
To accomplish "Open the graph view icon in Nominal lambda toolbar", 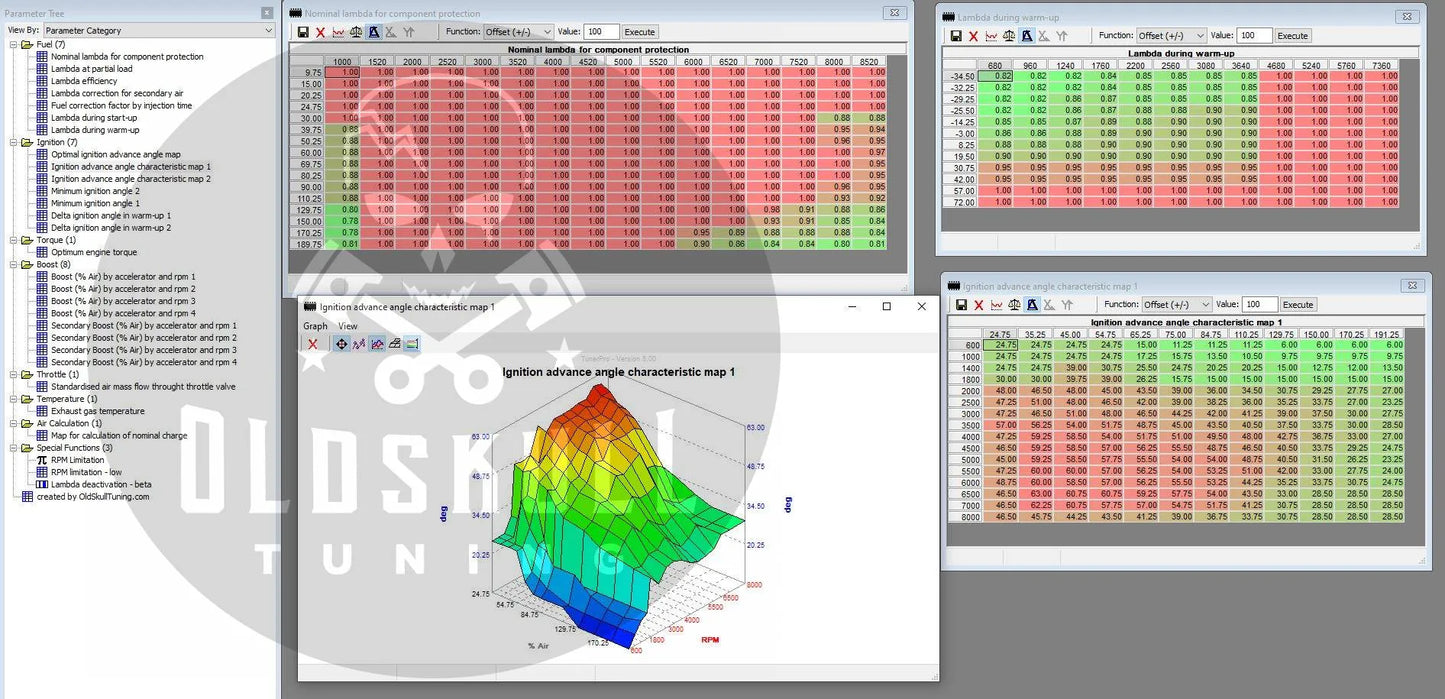I will [338, 32].
